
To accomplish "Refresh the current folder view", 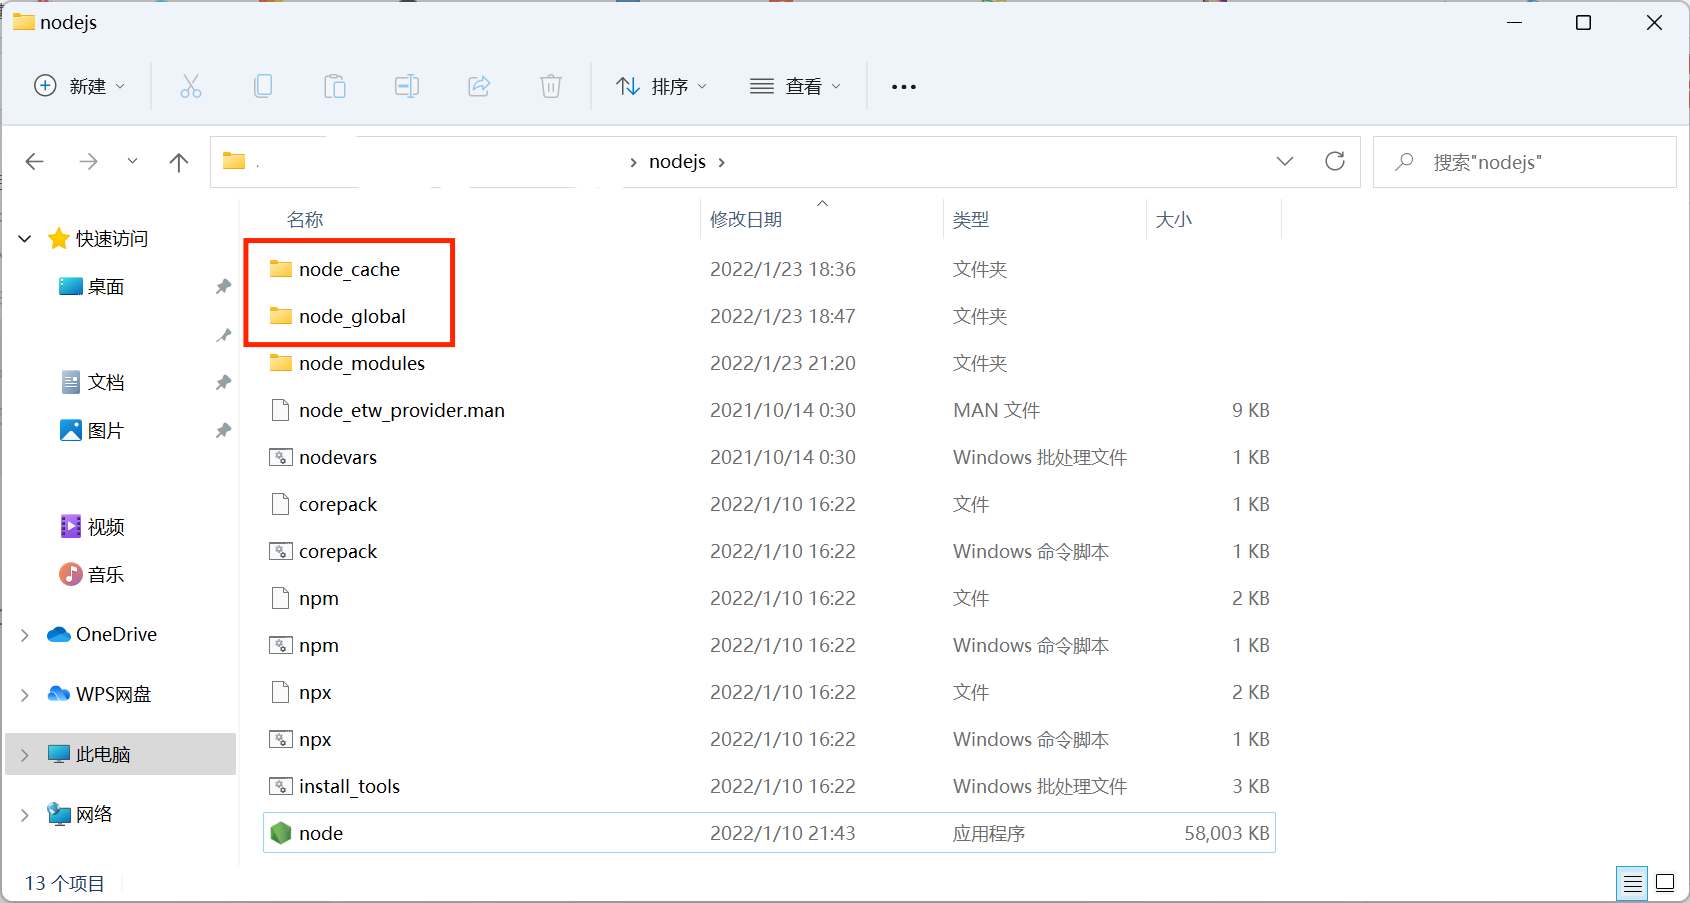I will click(x=1336, y=161).
